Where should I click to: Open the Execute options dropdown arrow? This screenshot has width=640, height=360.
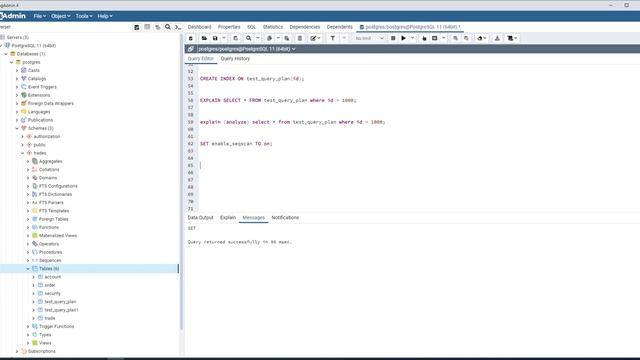coord(413,38)
